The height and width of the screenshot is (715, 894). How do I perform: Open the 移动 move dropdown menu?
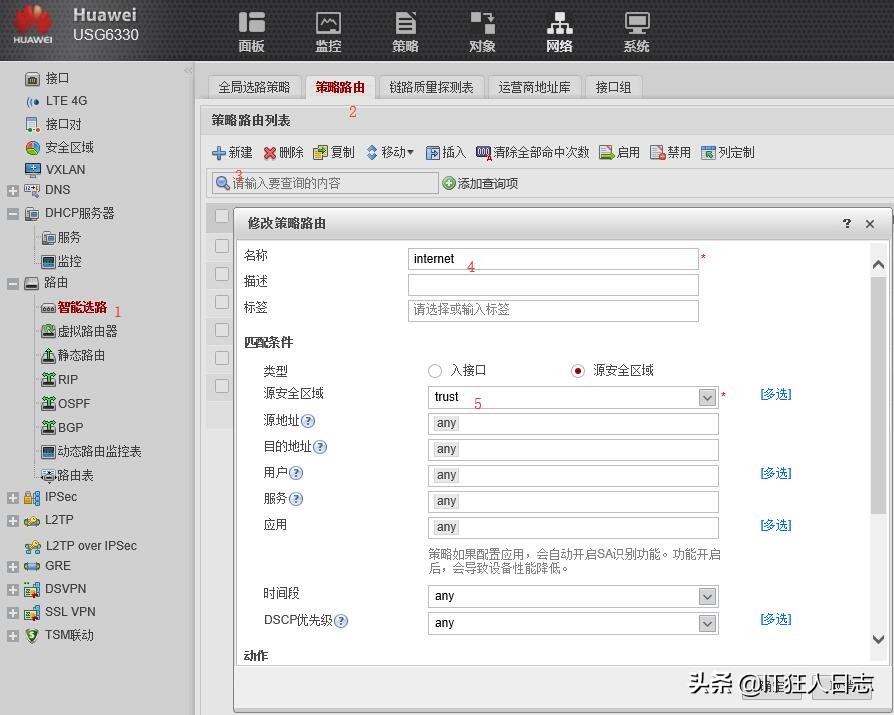(x=383, y=153)
